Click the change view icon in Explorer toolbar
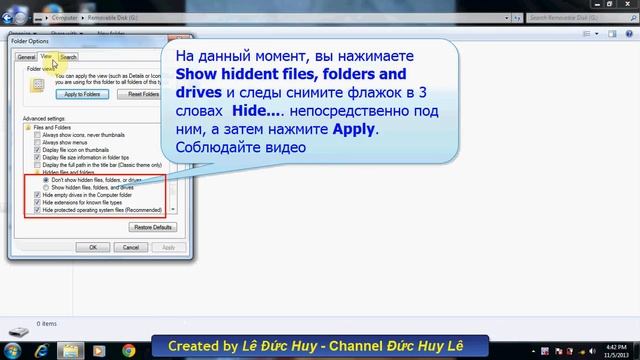This screenshot has height=360, width=640. [x=587, y=34]
